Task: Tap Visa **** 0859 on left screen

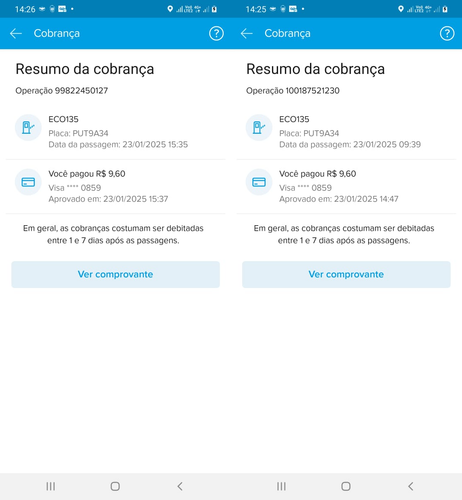Action: click(x=75, y=188)
